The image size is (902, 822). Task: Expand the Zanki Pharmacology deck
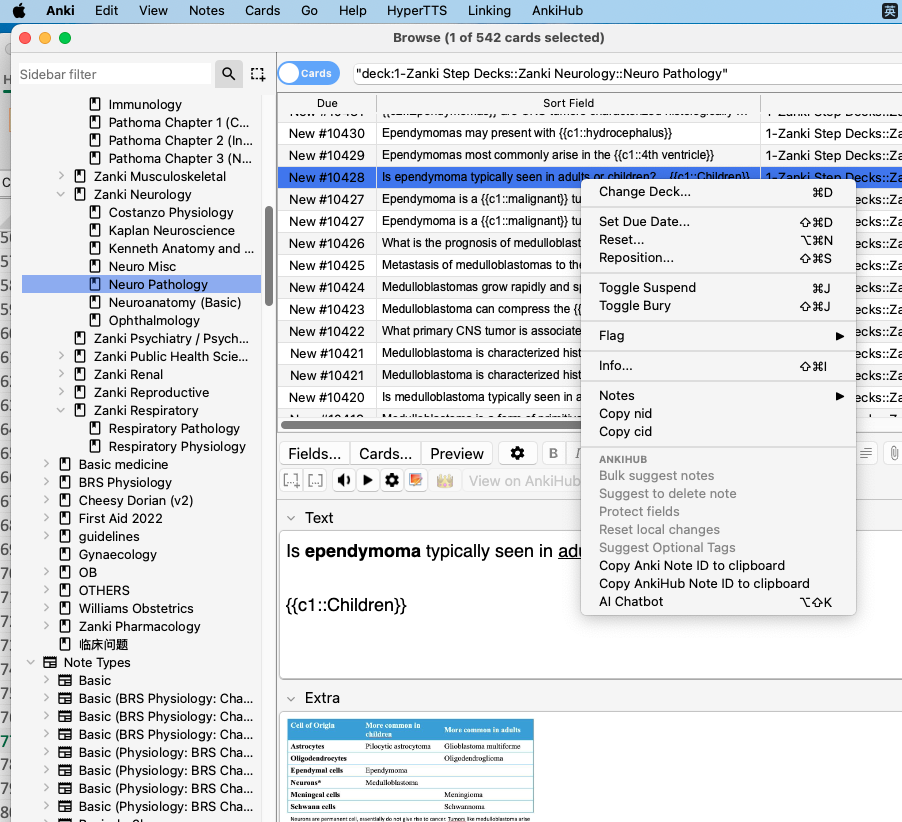tap(62, 627)
